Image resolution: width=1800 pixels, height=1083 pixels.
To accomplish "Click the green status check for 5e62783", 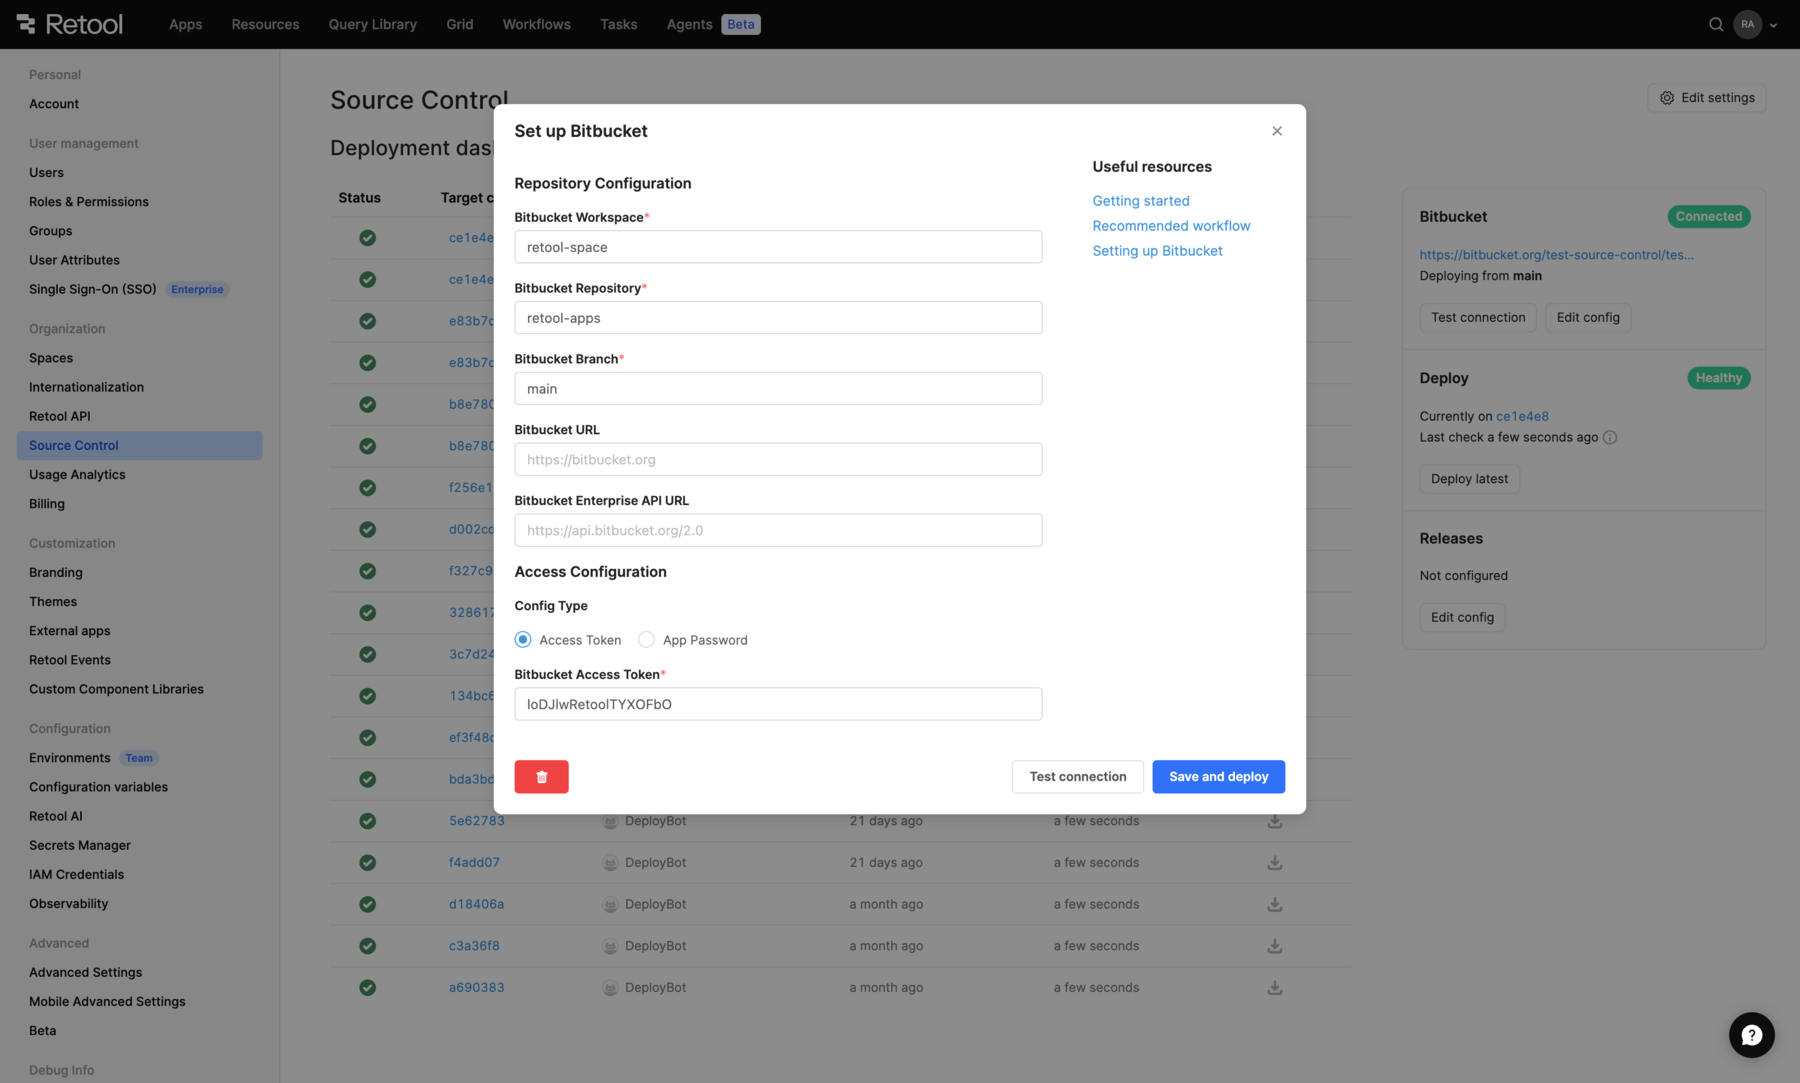I will tap(368, 821).
